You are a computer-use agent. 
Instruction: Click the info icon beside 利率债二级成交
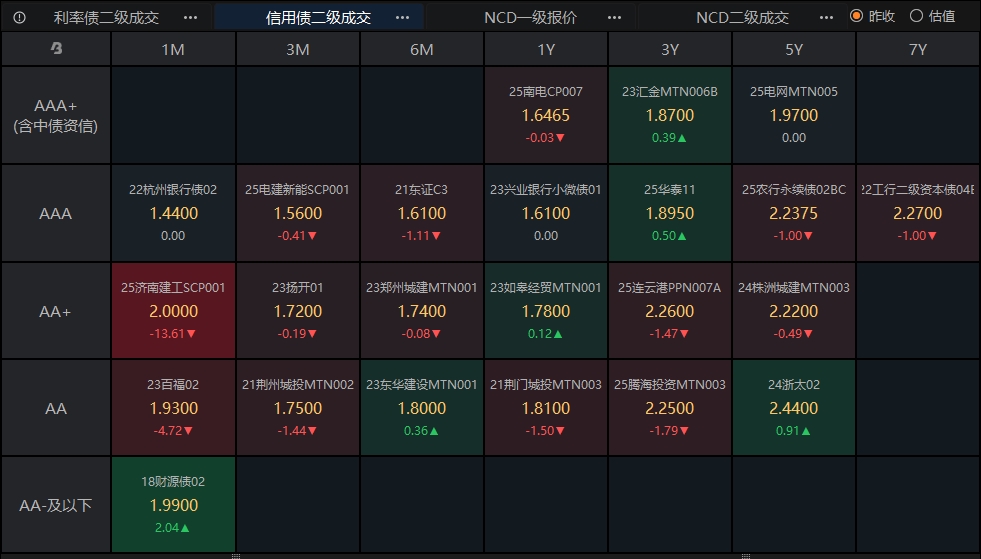tap(20, 17)
